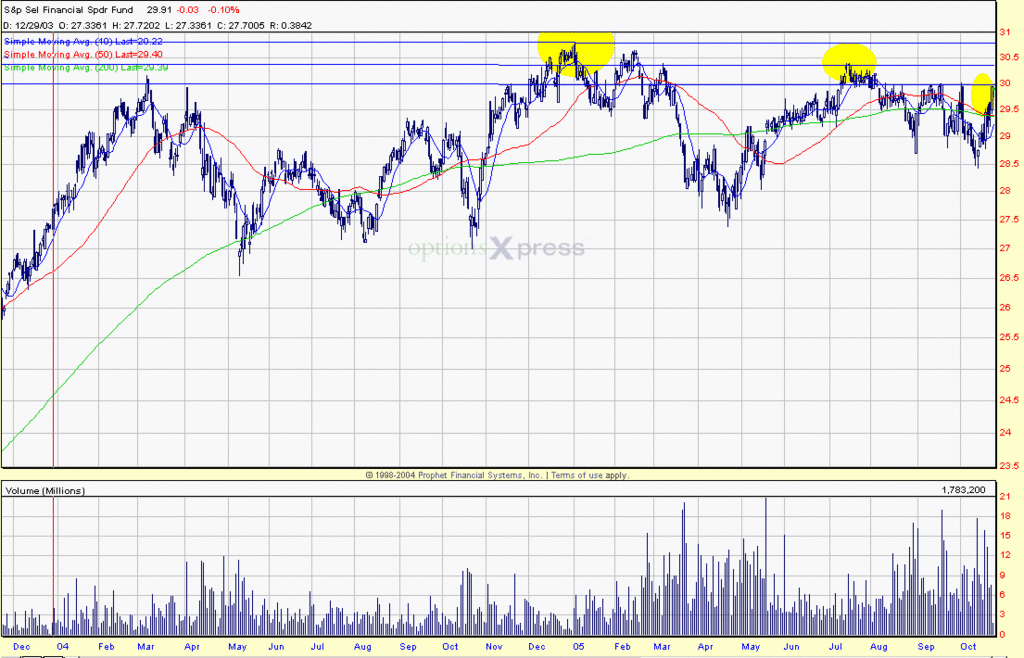Click the 28.5 price axis label
The height and width of the screenshot is (658, 1024).
point(1008,163)
